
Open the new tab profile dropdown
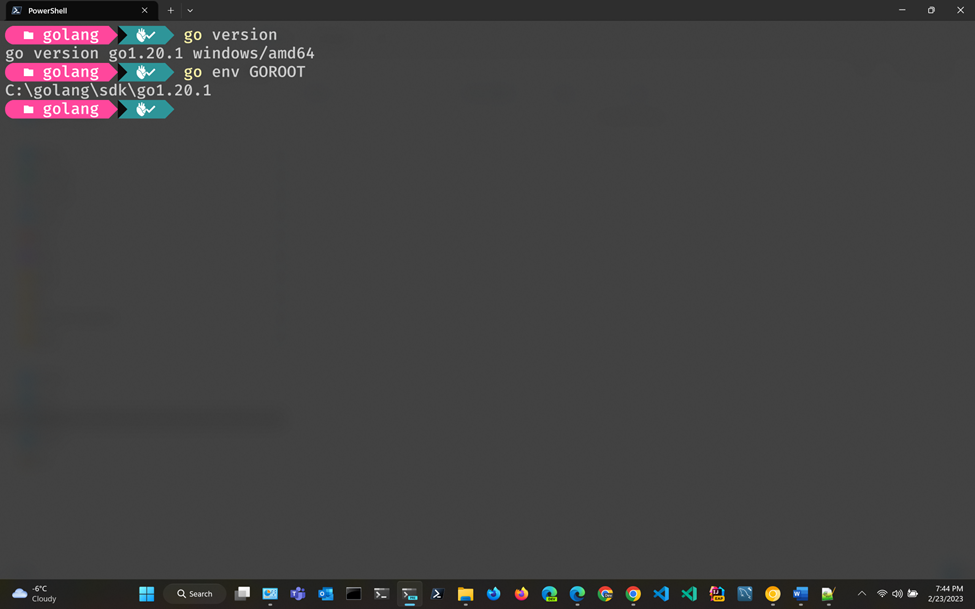[190, 11]
